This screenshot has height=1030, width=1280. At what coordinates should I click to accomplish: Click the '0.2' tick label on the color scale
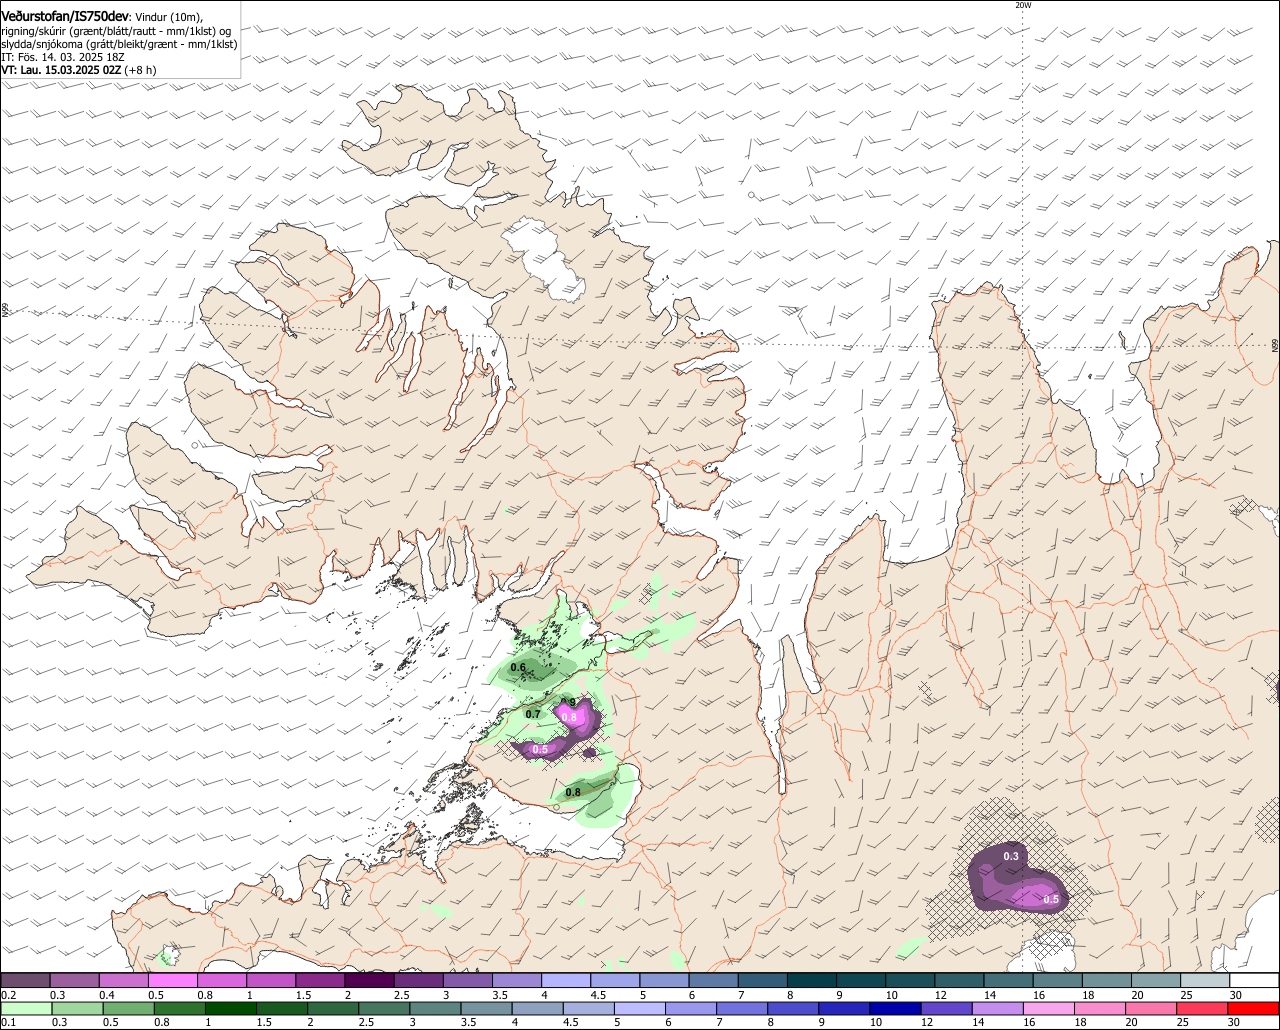coord(9,995)
